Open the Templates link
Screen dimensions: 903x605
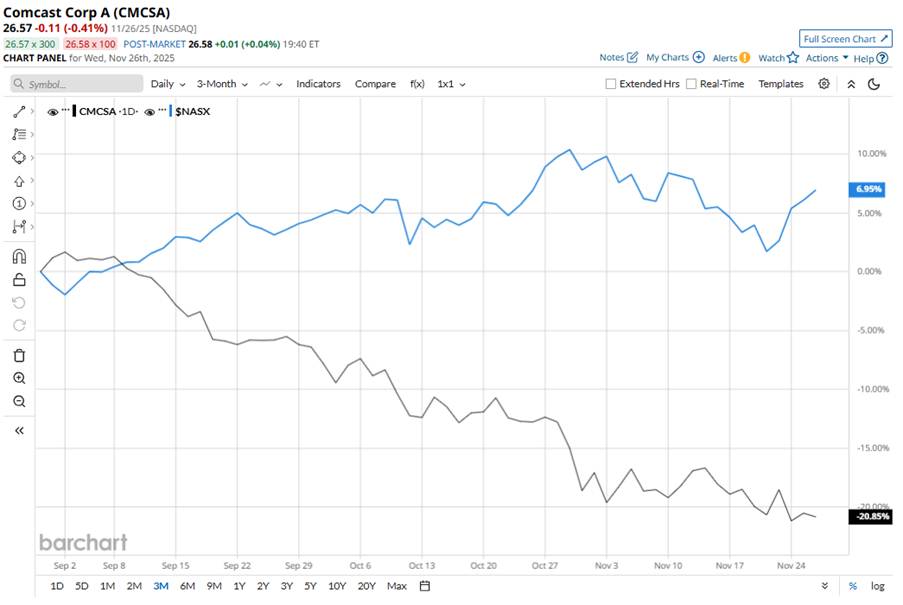pos(780,84)
